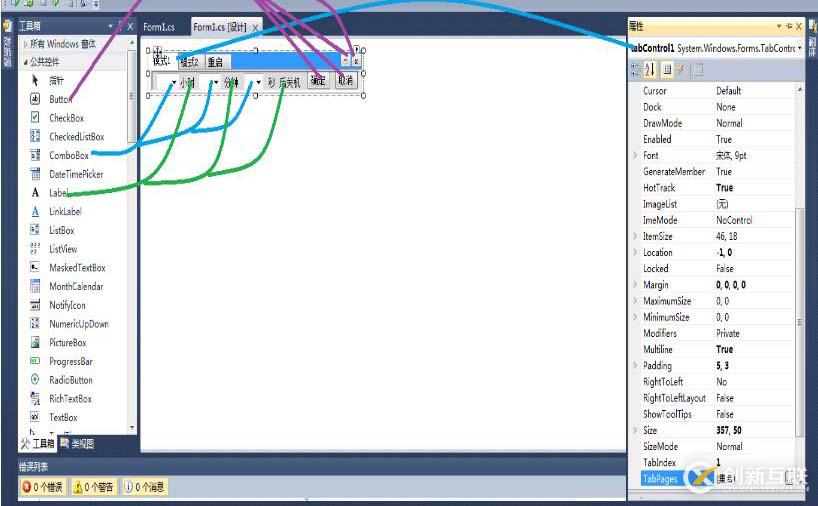Switch properties to Categorized view icon
Image resolution: width=818 pixels, height=506 pixels.
click(x=635, y=69)
